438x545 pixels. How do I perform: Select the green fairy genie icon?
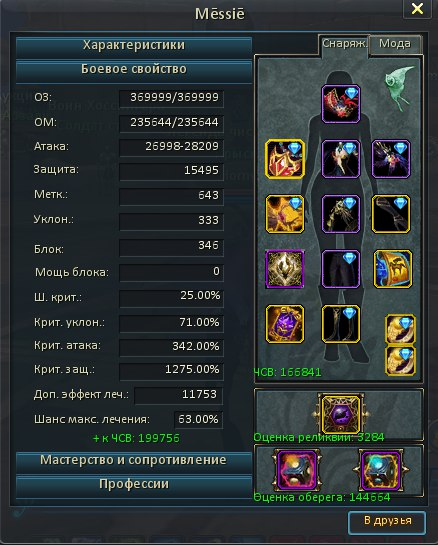point(400,88)
